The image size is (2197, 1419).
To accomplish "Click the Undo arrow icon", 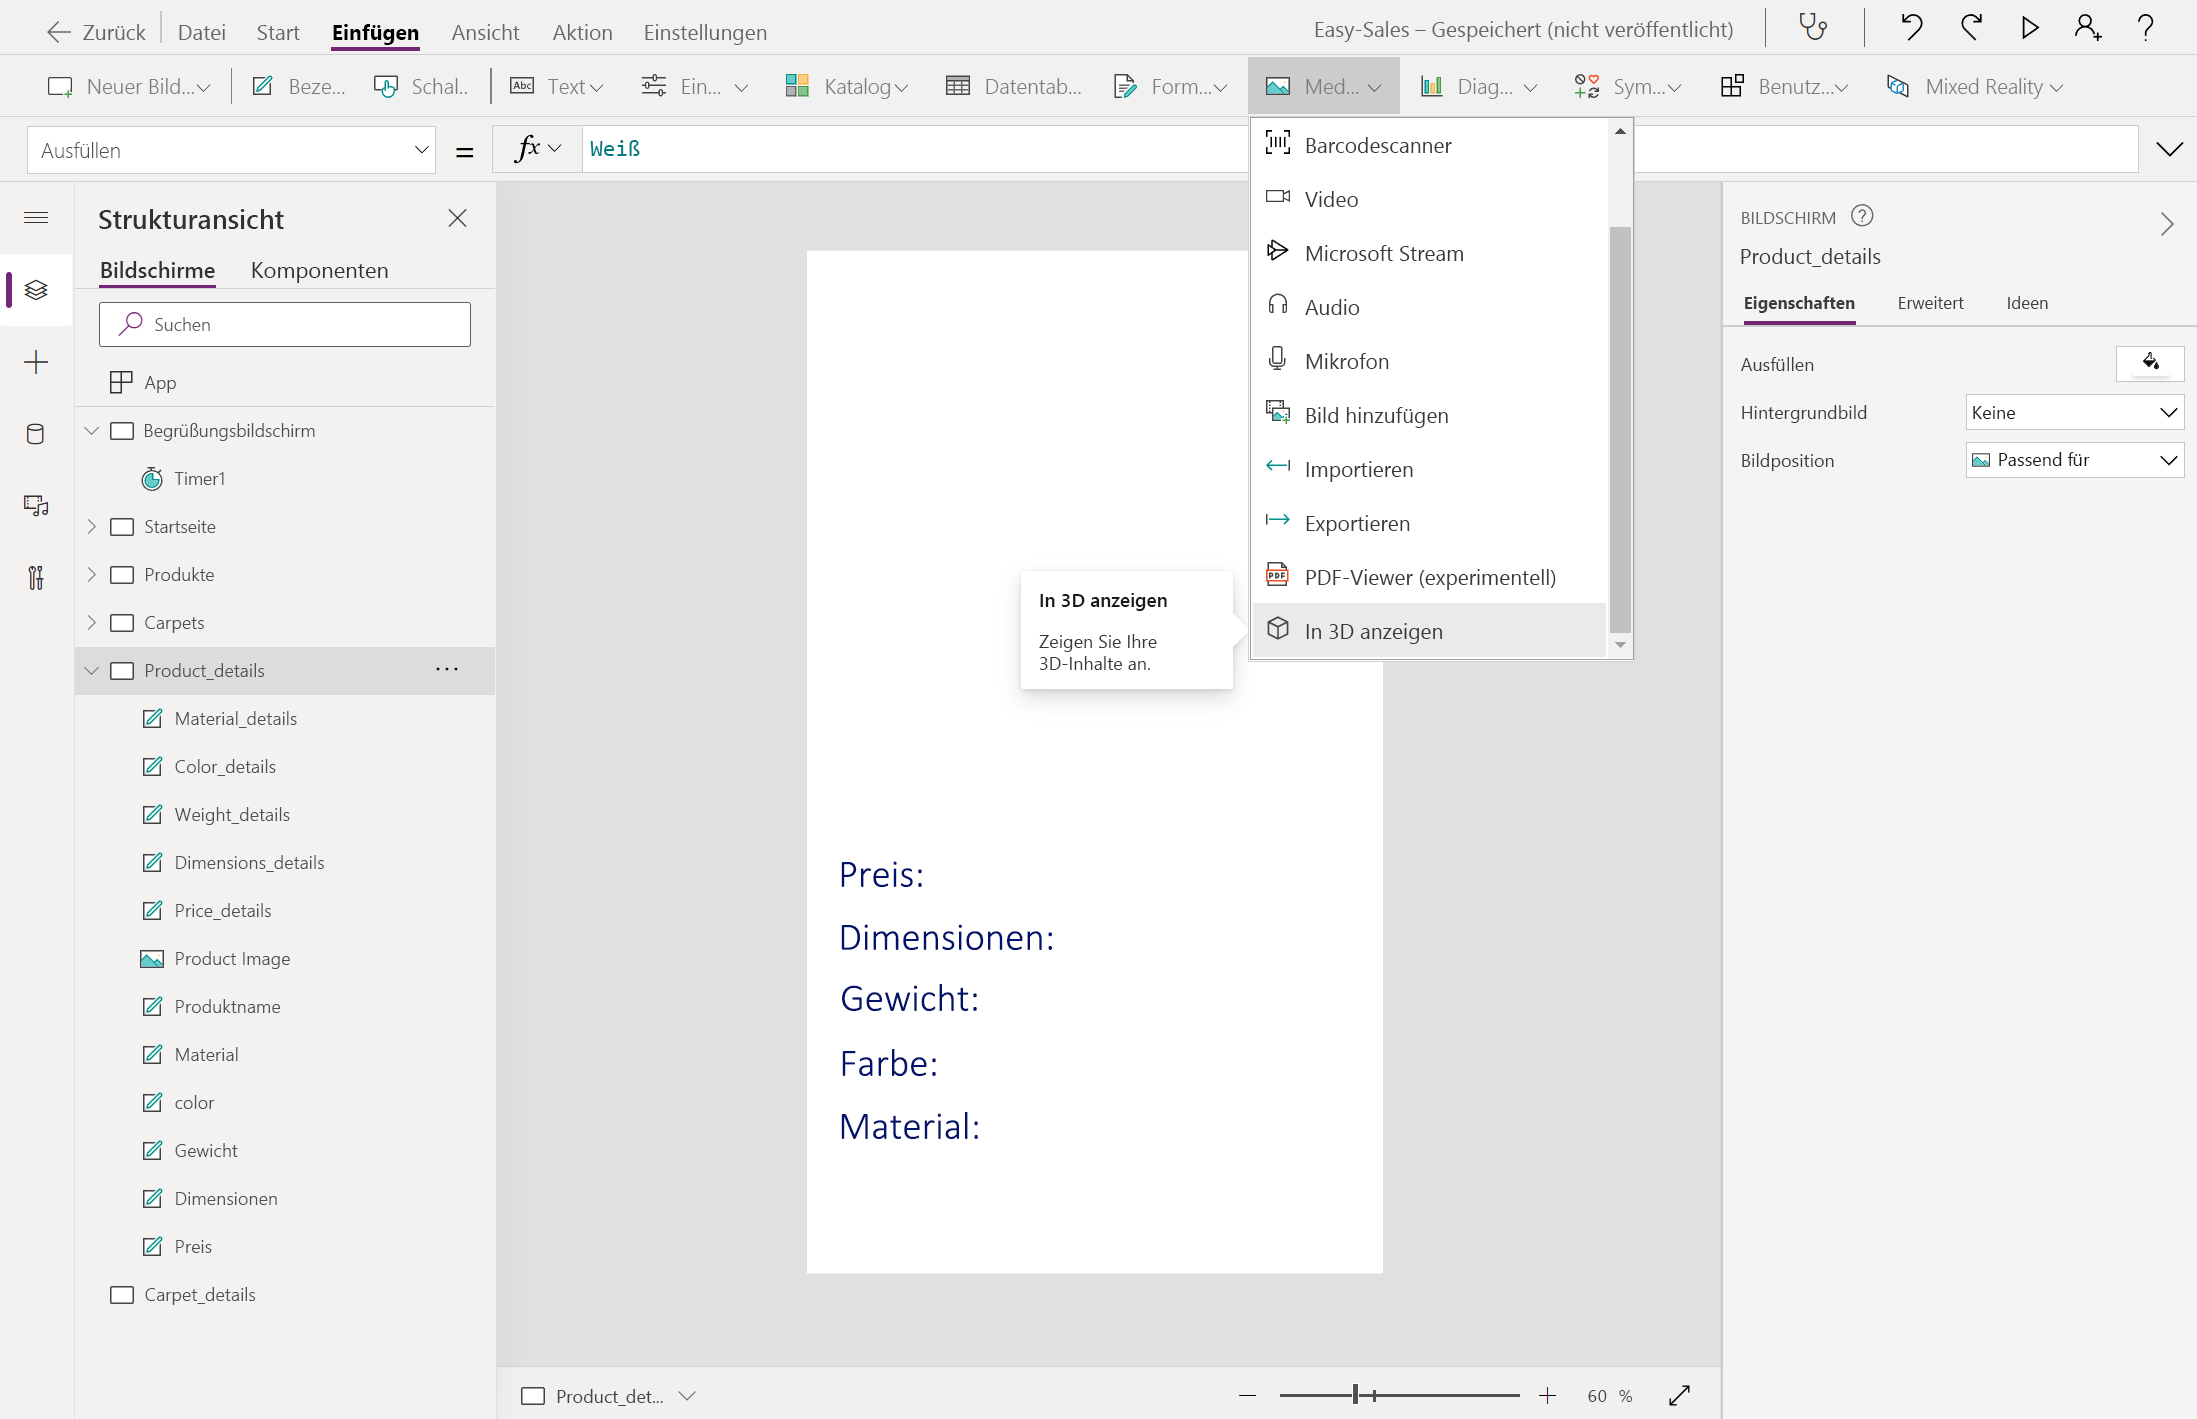I will pos(1911,28).
